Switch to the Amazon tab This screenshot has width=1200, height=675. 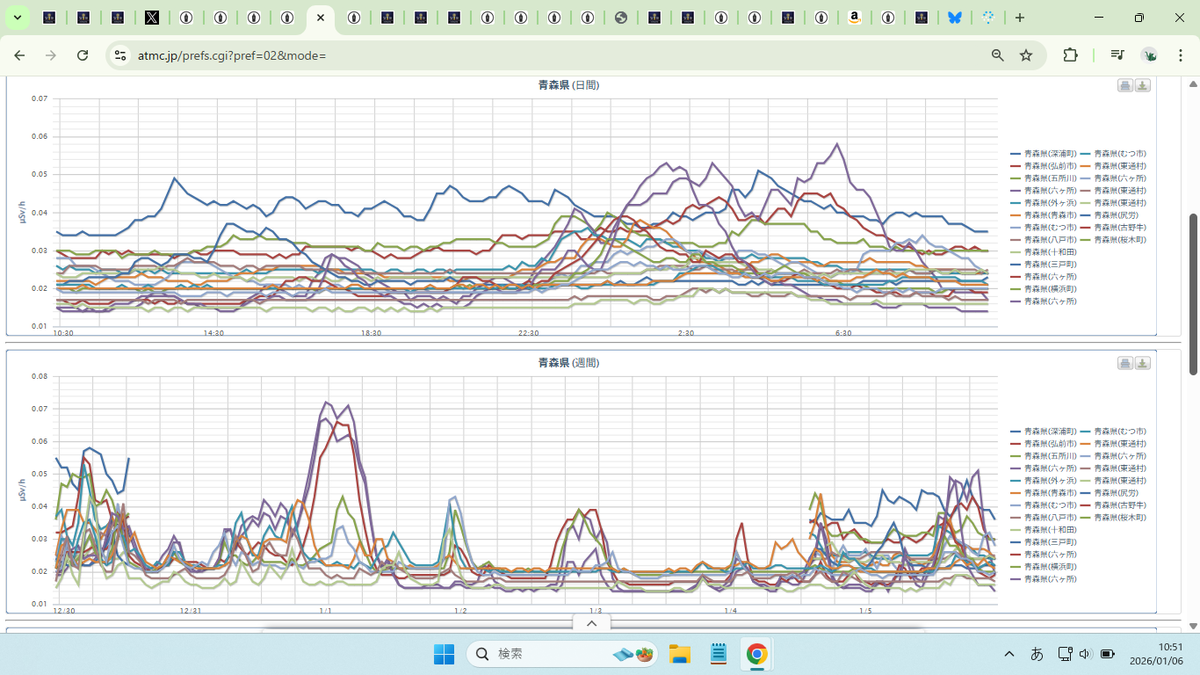click(x=854, y=18)
